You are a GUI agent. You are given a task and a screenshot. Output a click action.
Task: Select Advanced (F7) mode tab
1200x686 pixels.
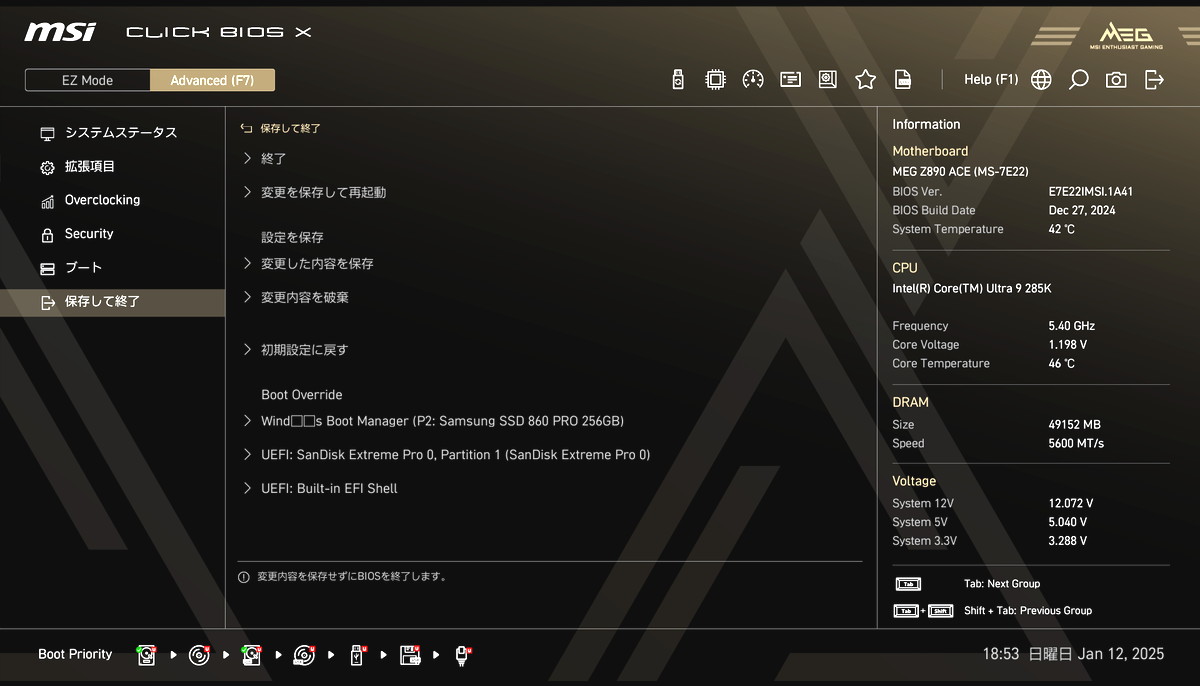point(212,80)
